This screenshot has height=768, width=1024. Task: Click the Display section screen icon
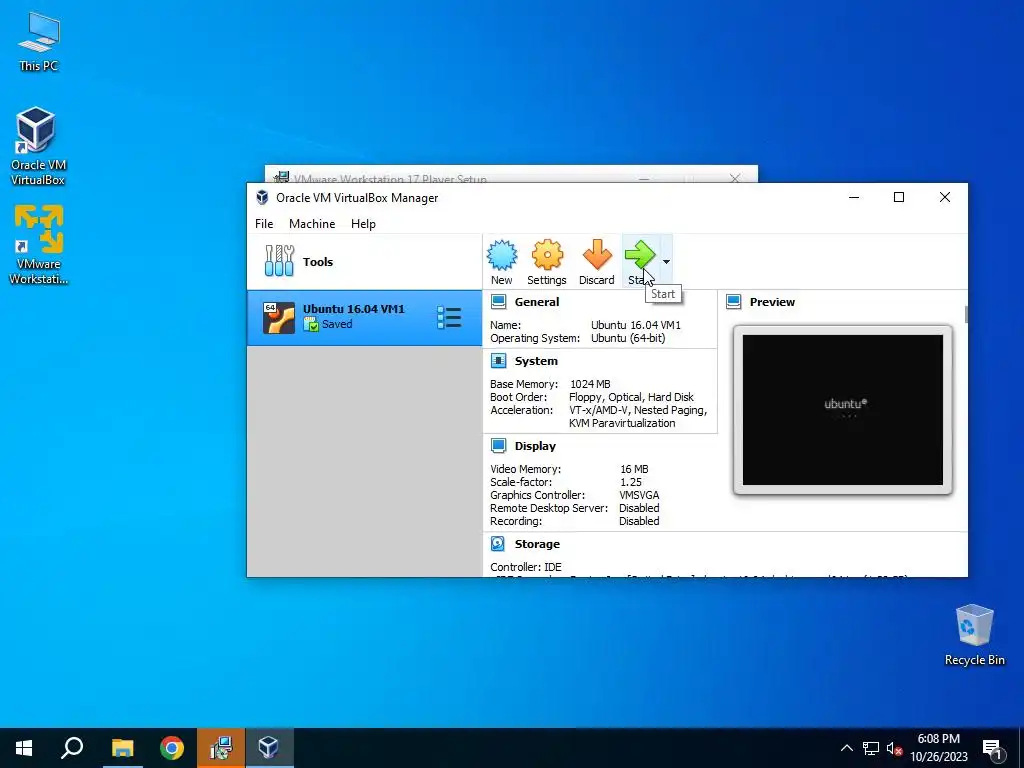(x=498, y=445)
